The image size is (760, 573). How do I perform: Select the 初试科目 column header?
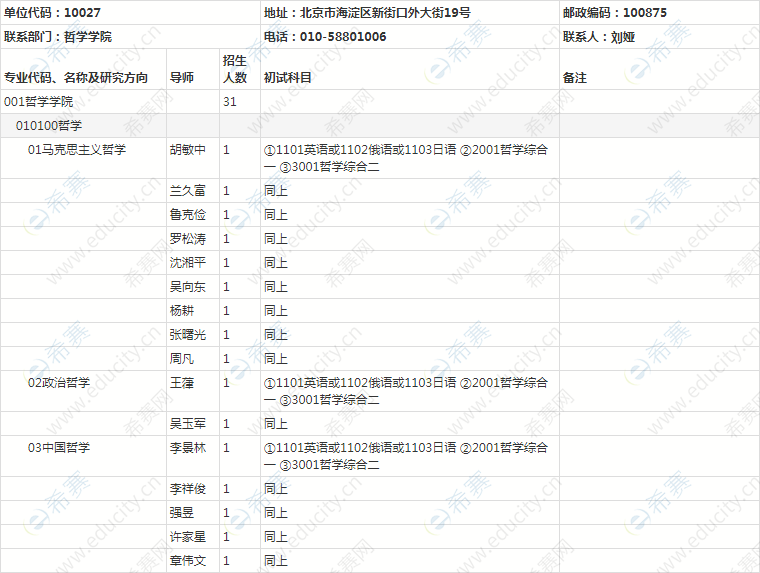287,77
